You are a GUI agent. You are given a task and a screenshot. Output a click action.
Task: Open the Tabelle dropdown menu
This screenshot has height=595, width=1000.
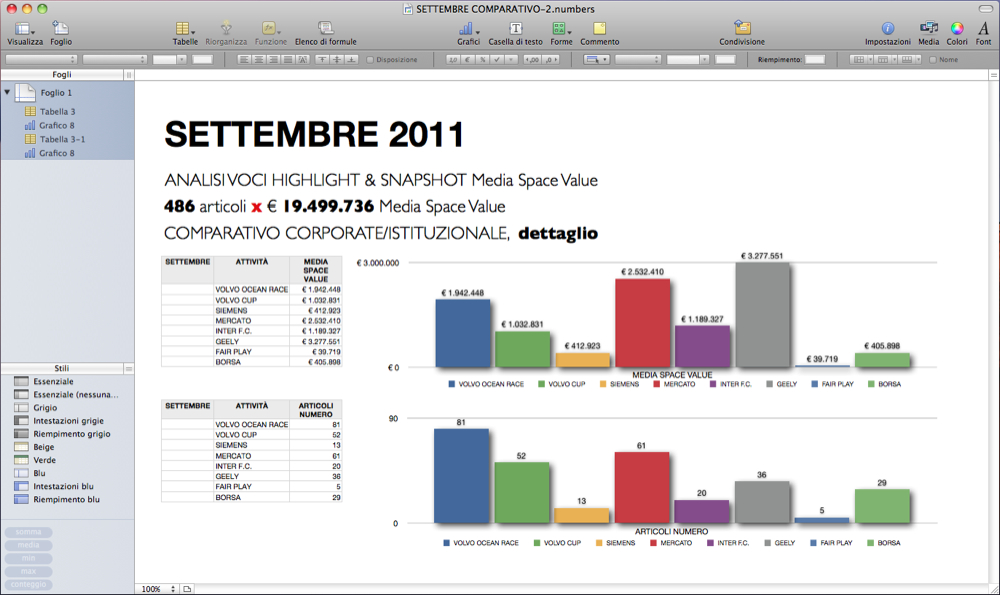(x=184, y=29)
